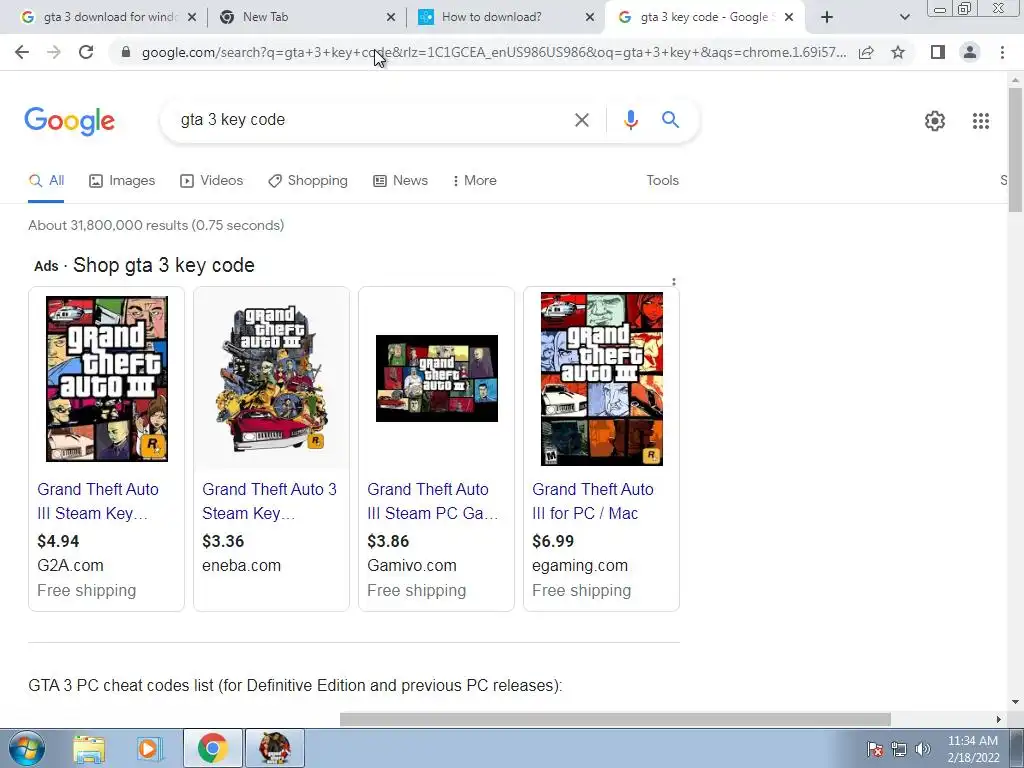Open search Tools options
The width and height of the screenshot is (1024, 768).
tap(662, 181)
